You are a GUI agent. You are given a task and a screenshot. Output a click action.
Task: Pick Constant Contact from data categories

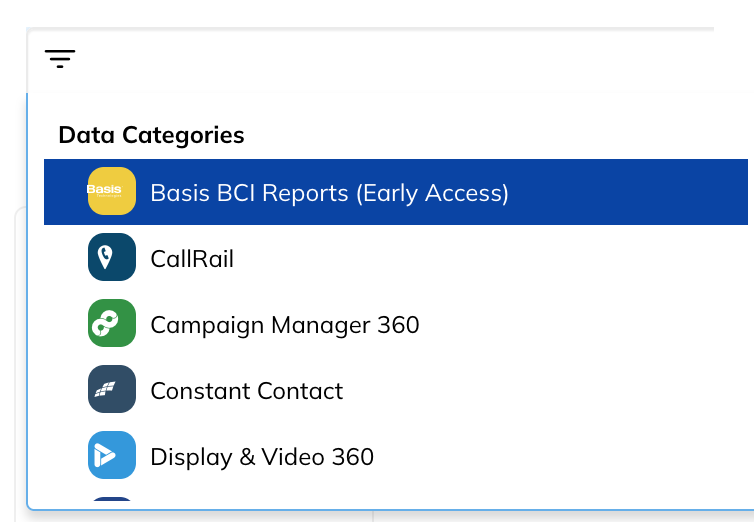[396, 389]
